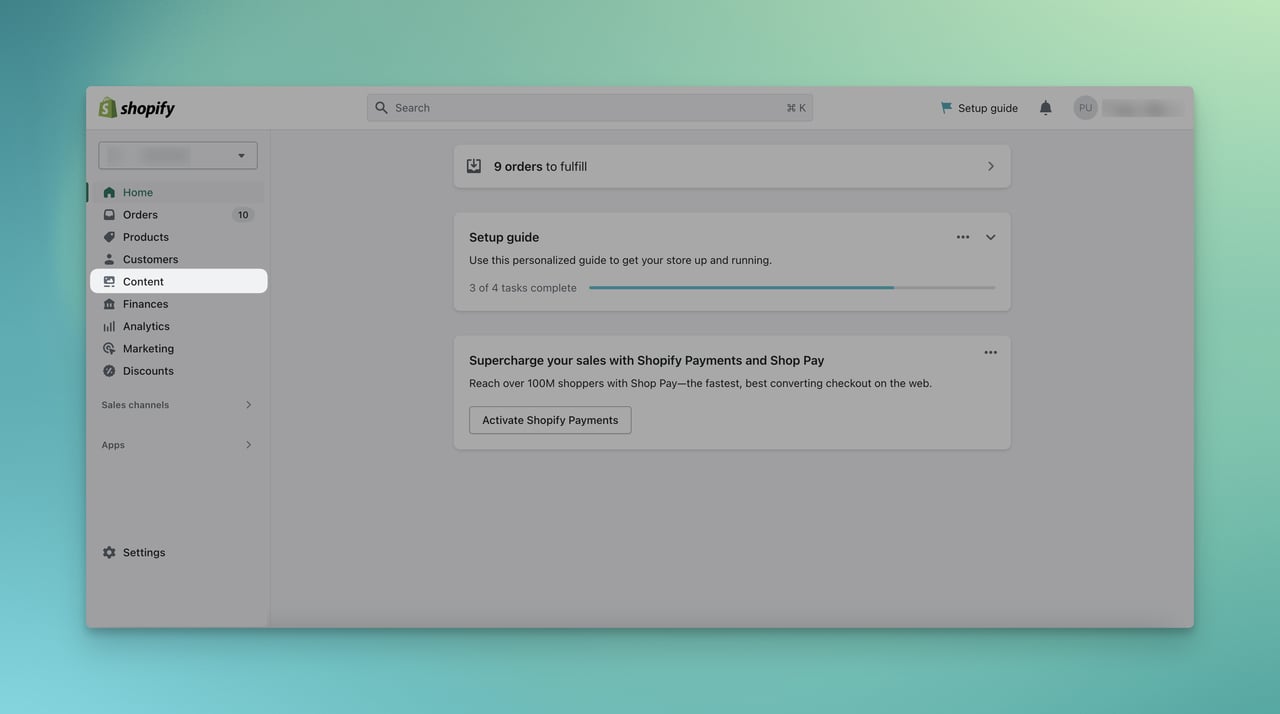Click blurred account name in top bar
Screen dimensions: 1280x714
[1144, 108]
